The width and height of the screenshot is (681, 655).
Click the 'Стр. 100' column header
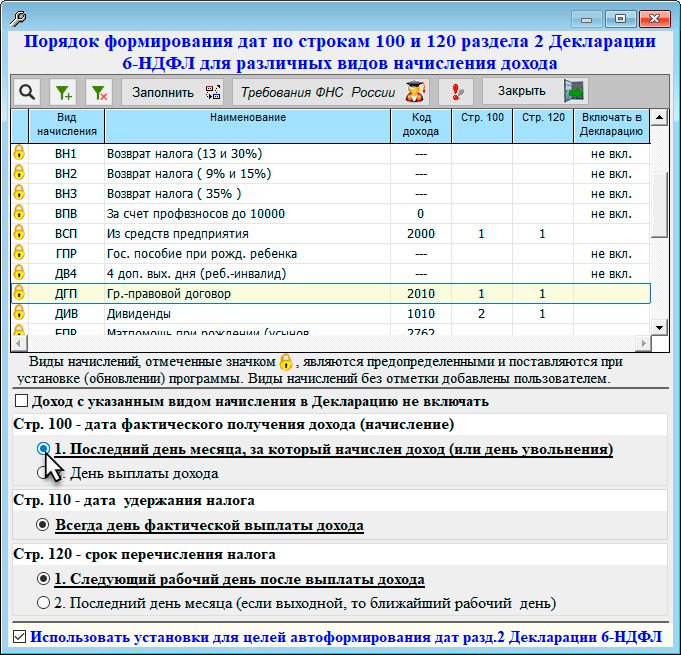tap(482, 125)
